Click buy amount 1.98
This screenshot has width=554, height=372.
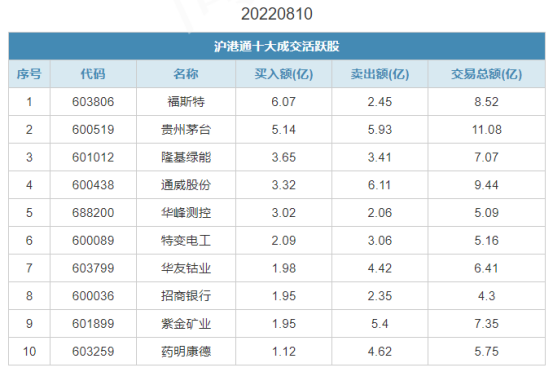point(283,268)
